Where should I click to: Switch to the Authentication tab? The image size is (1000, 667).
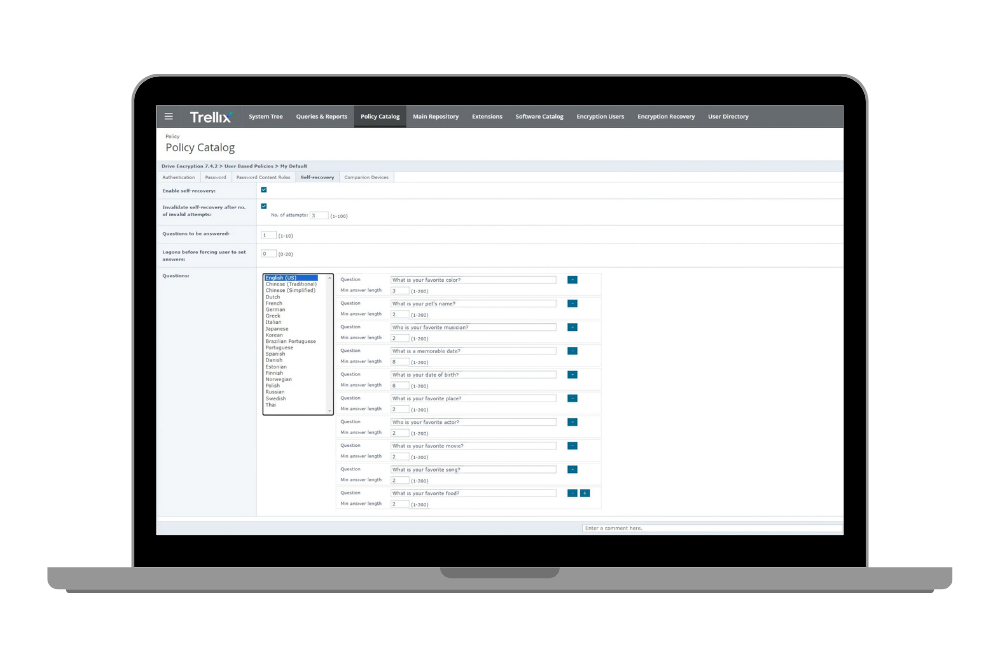(179, 177)
